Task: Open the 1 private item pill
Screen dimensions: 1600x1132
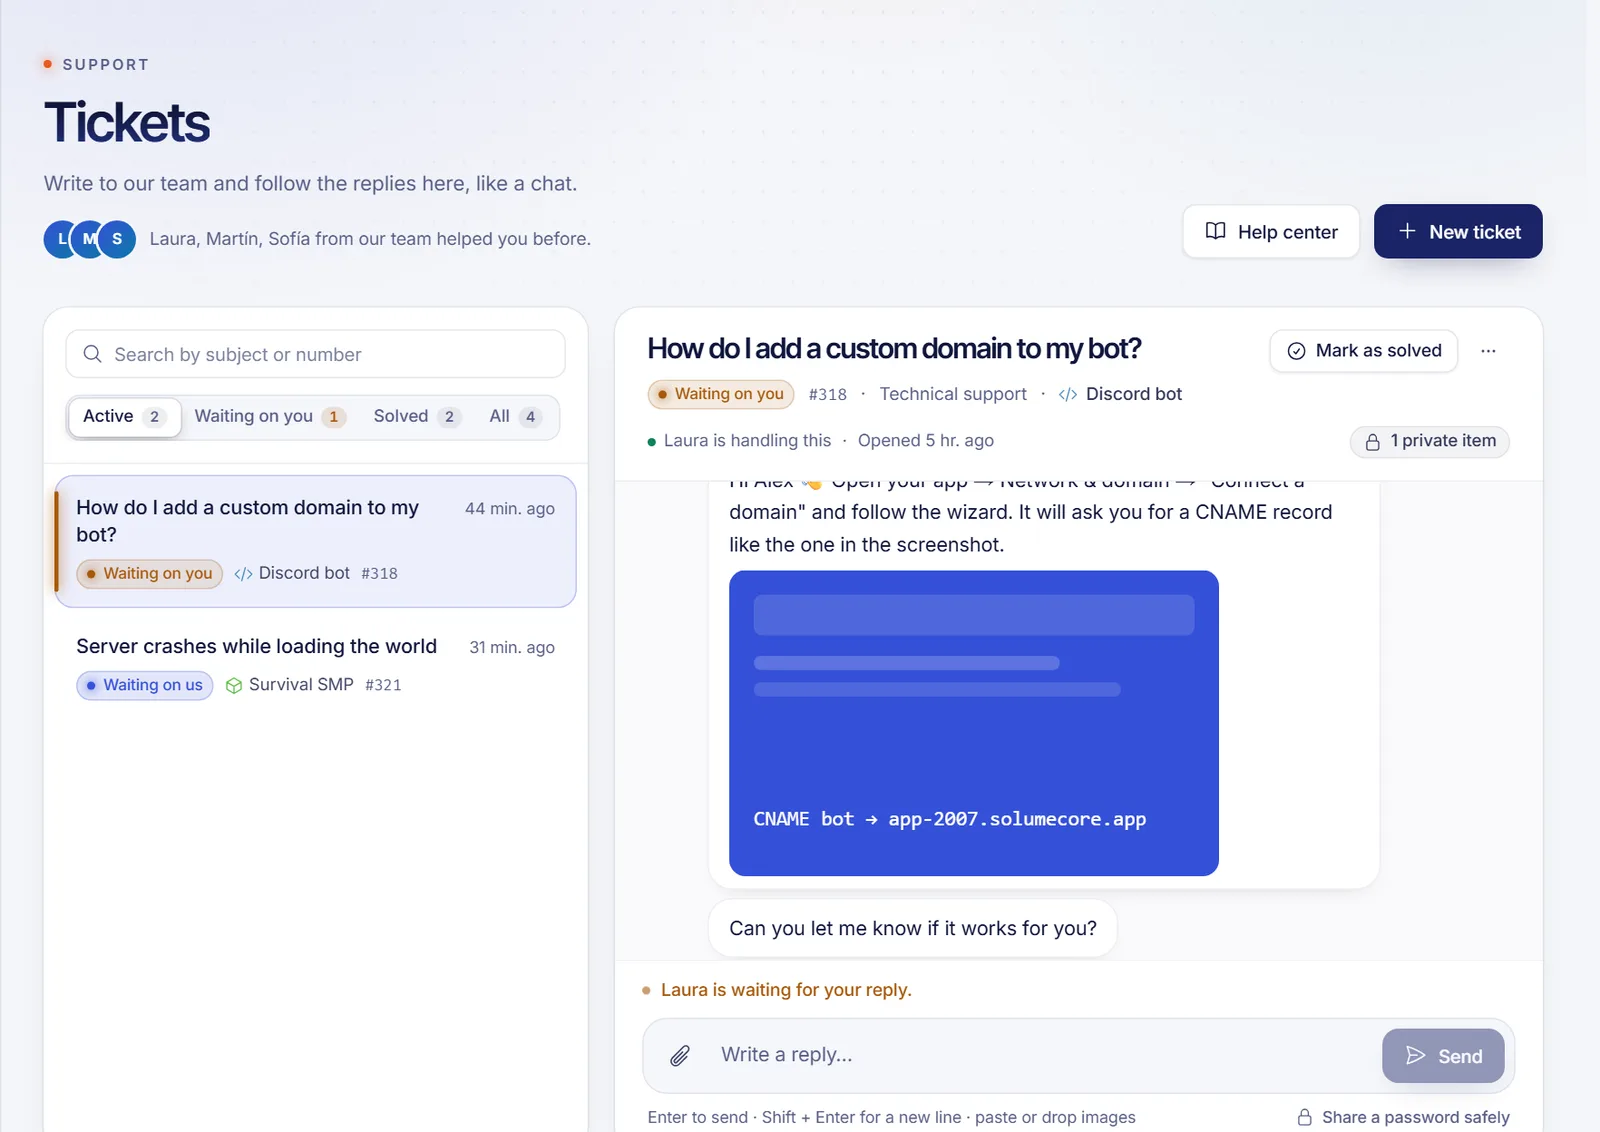Action: coord(1430,441)
